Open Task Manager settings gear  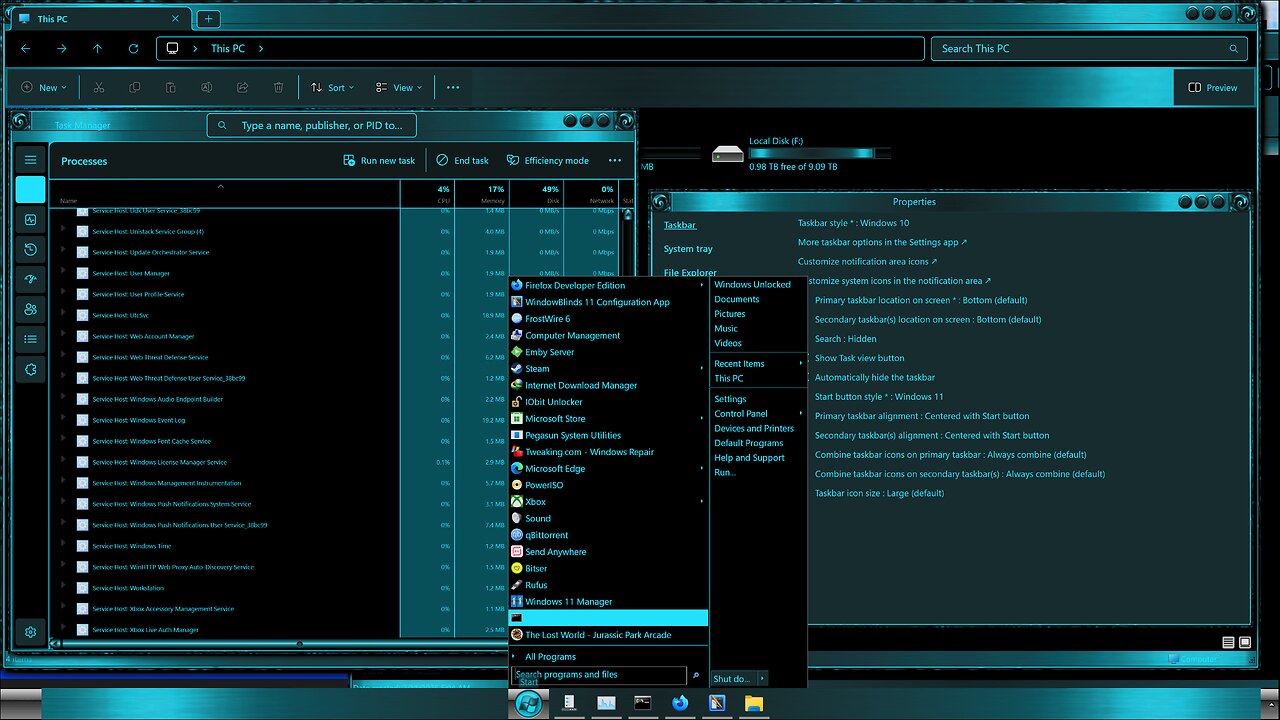31,632
